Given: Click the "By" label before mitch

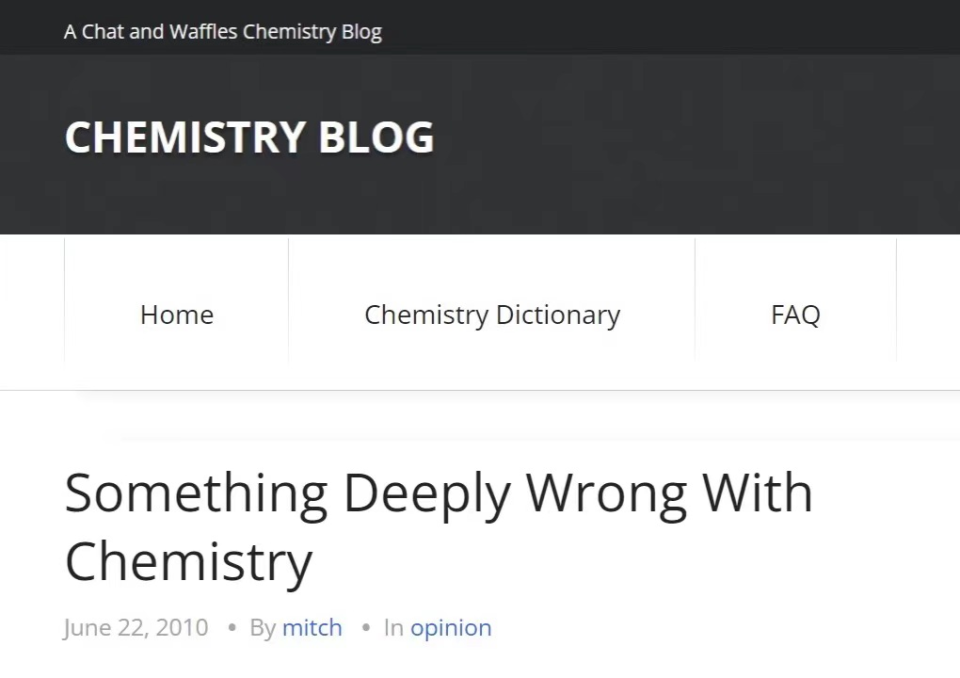Looking at the screenshot, I should tap(262, 628).
